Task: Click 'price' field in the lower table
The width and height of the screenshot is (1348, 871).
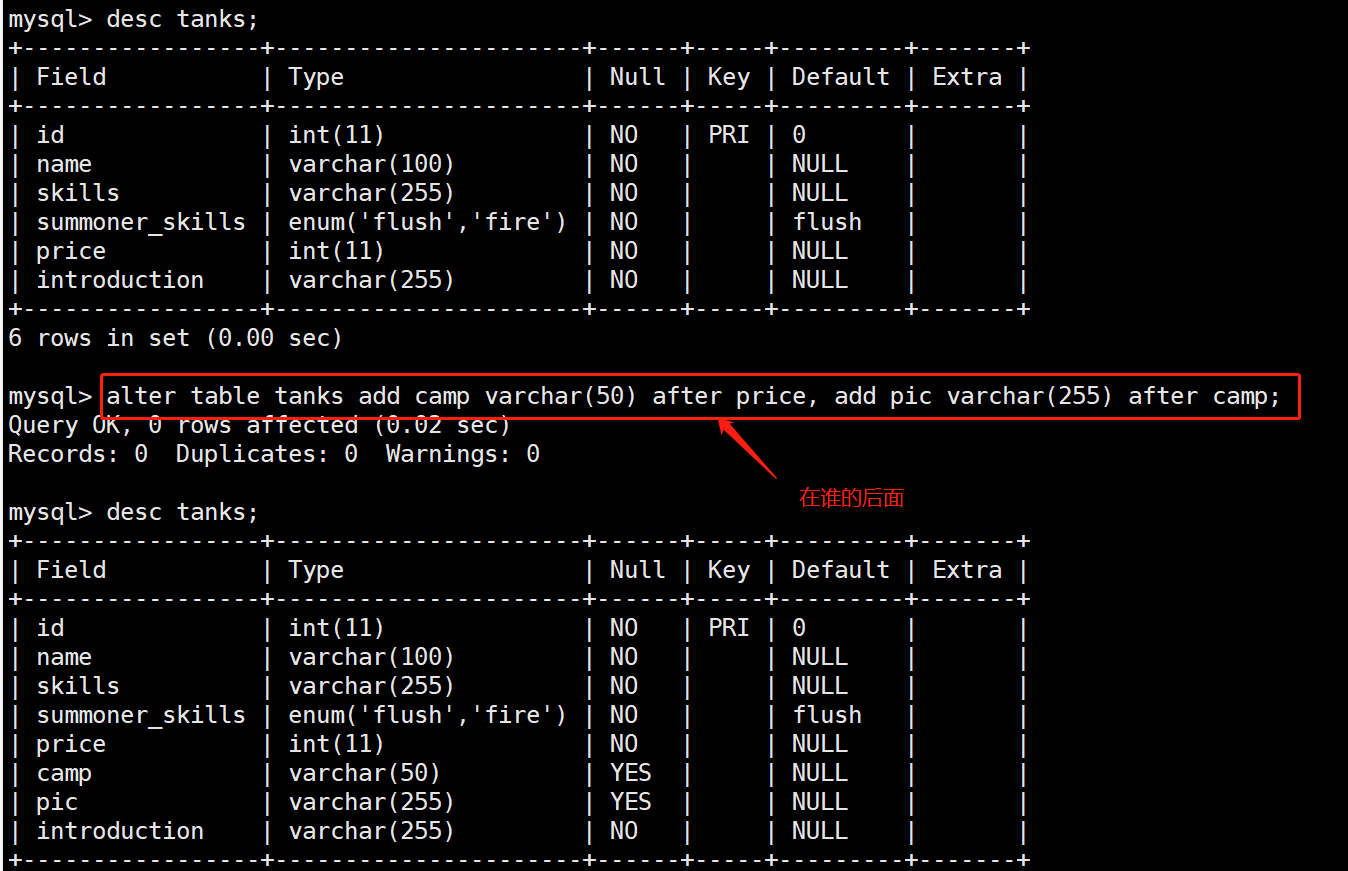Action: [x=71, y=745]
